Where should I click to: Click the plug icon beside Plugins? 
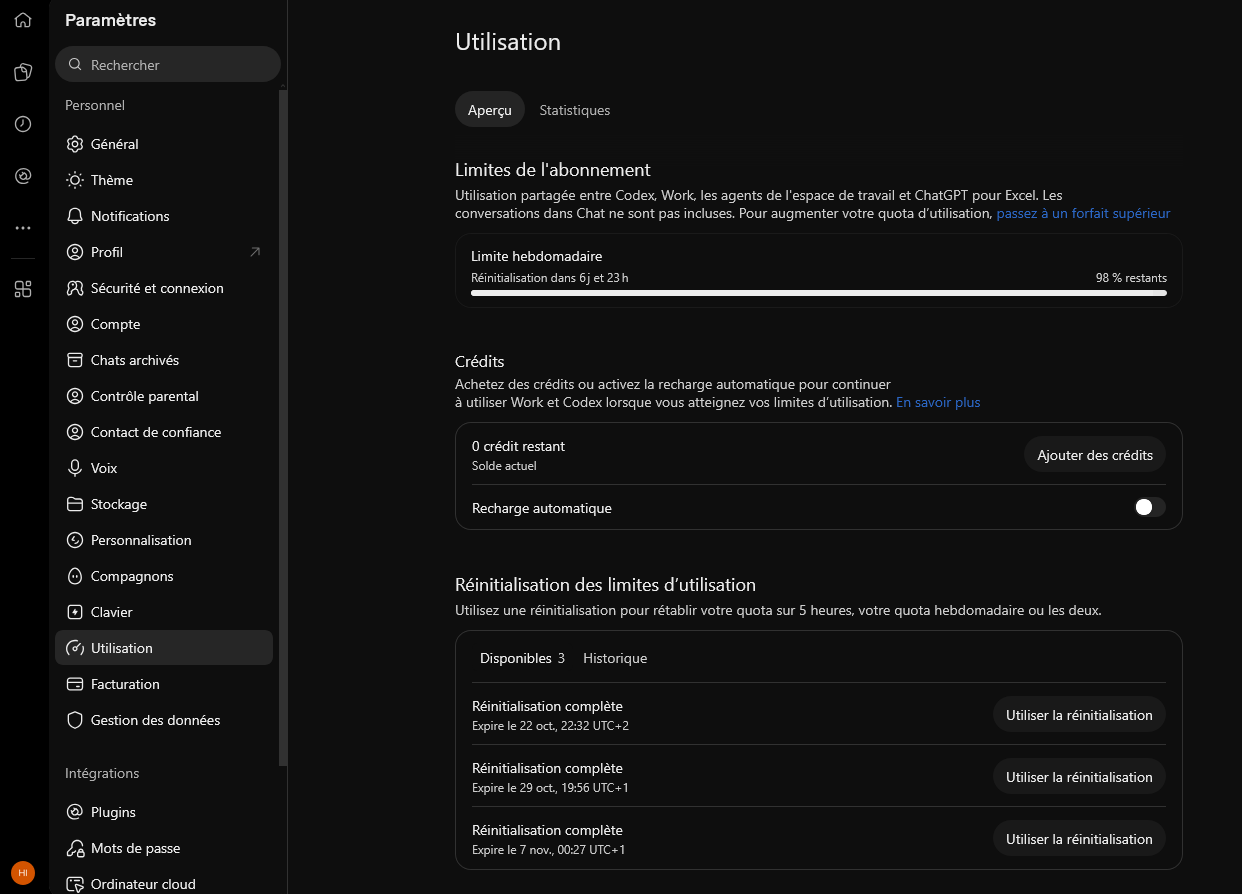[75, 812]
